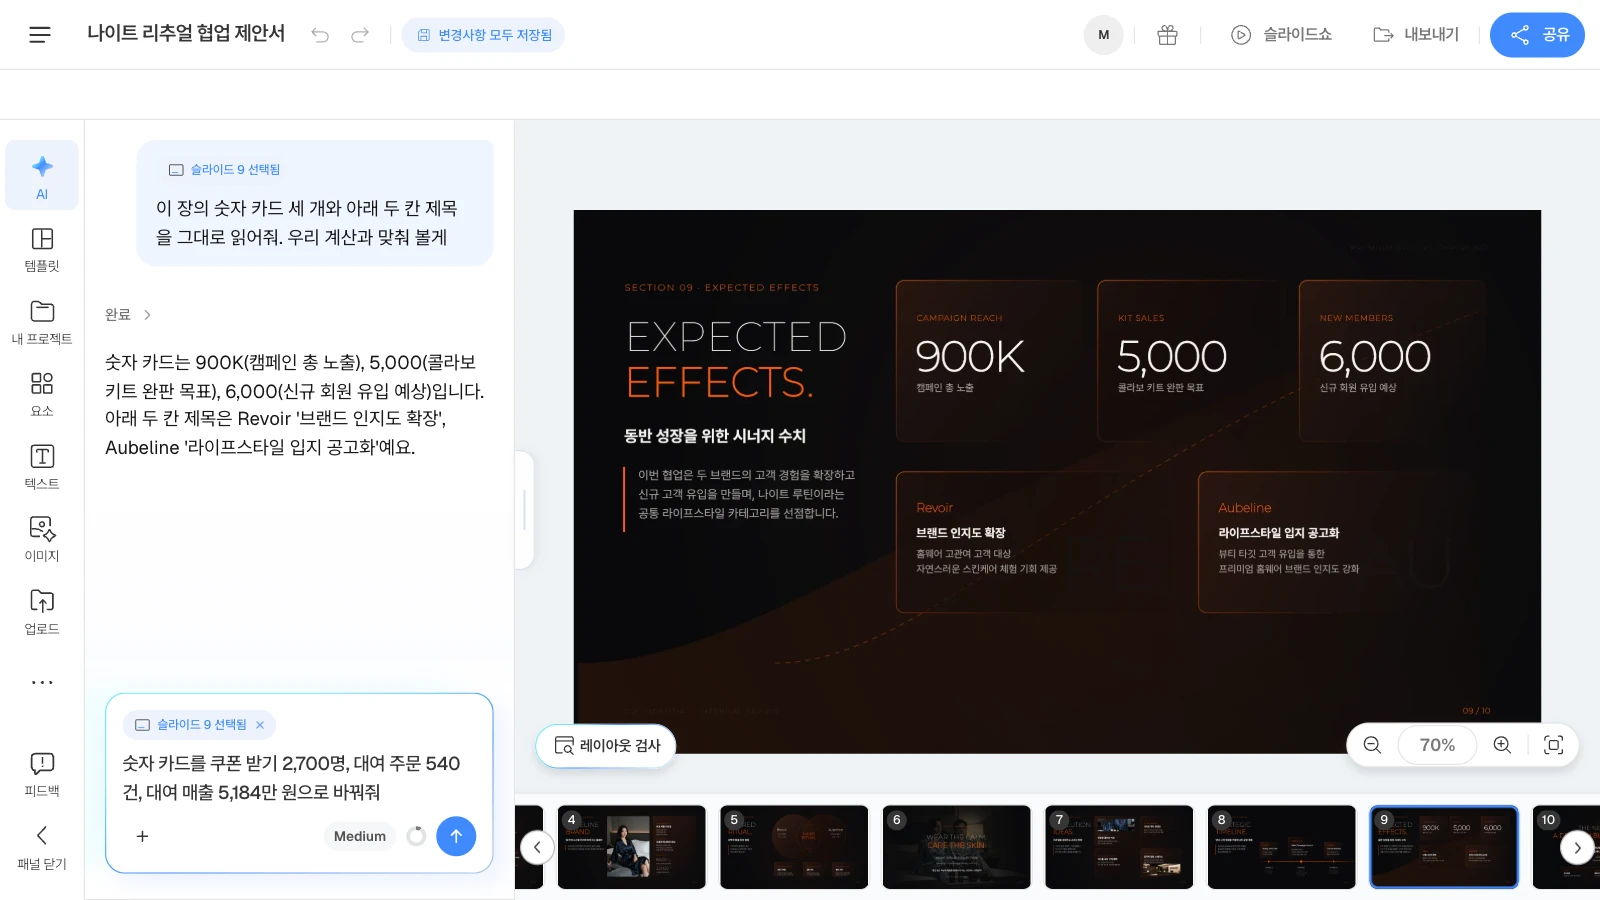Undo the last change
1600x900 pixels.
(320, 35)
